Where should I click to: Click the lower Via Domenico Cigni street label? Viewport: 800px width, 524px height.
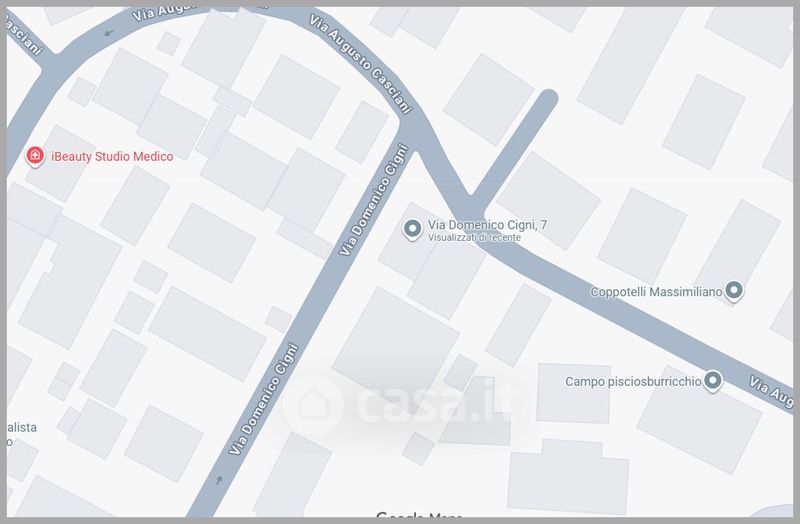[x=264, y=399]
